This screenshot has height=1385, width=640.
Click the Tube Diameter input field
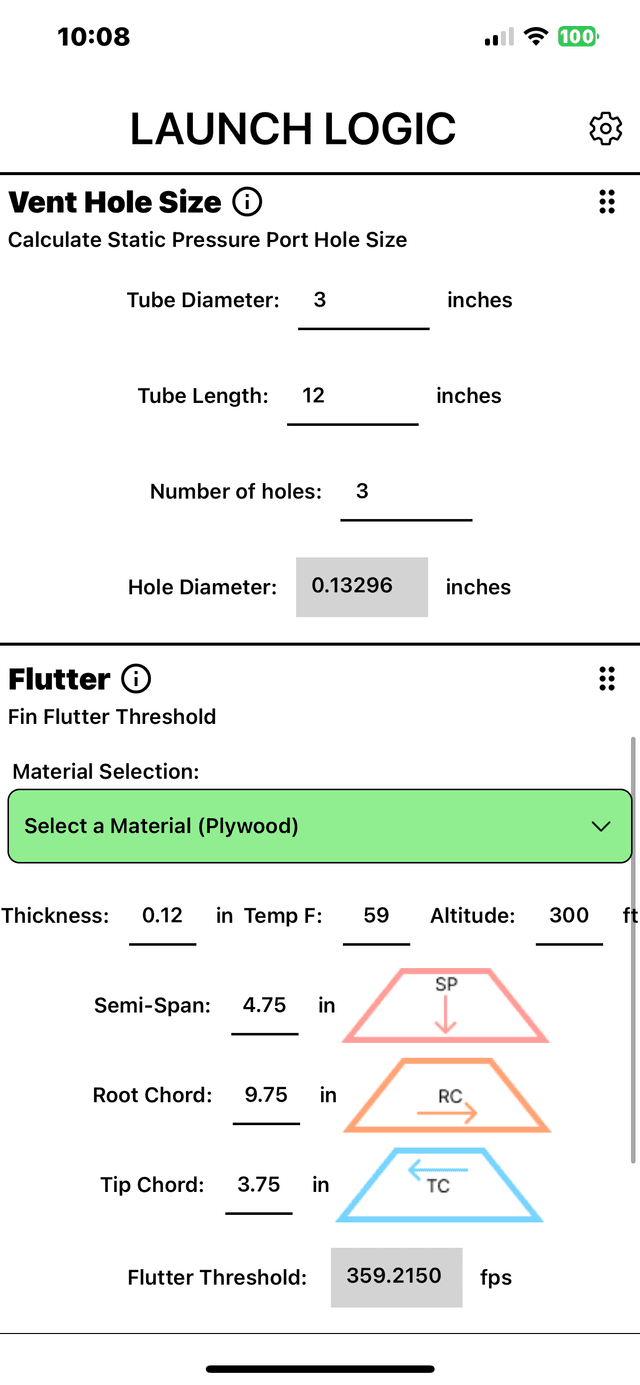coord(363,300)
